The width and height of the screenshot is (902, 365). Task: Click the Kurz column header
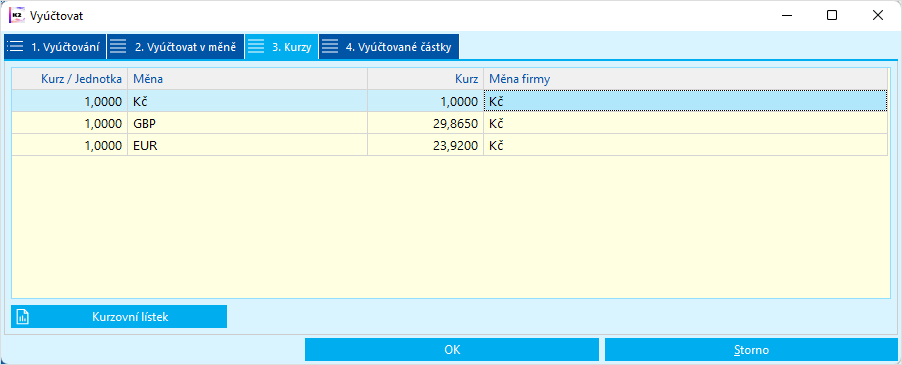point(426,79)
